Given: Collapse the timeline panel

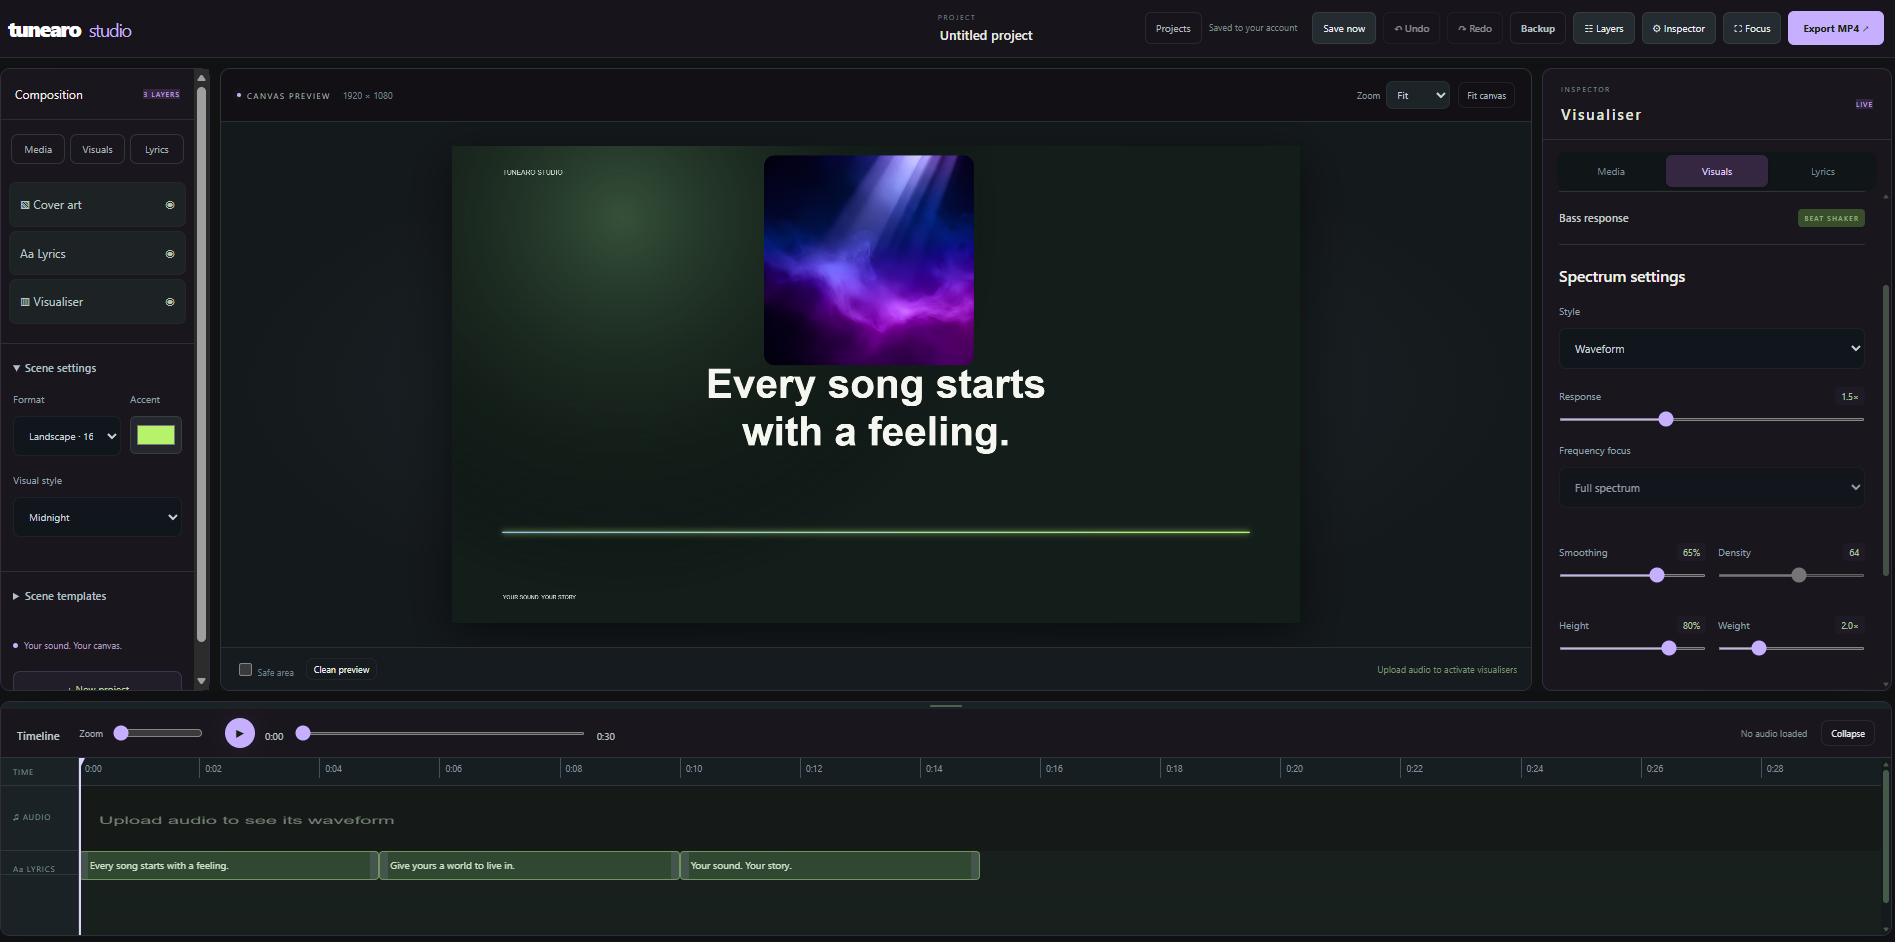Looking at the screenshot, I should pyautogui.click(x=1848, y=733).
